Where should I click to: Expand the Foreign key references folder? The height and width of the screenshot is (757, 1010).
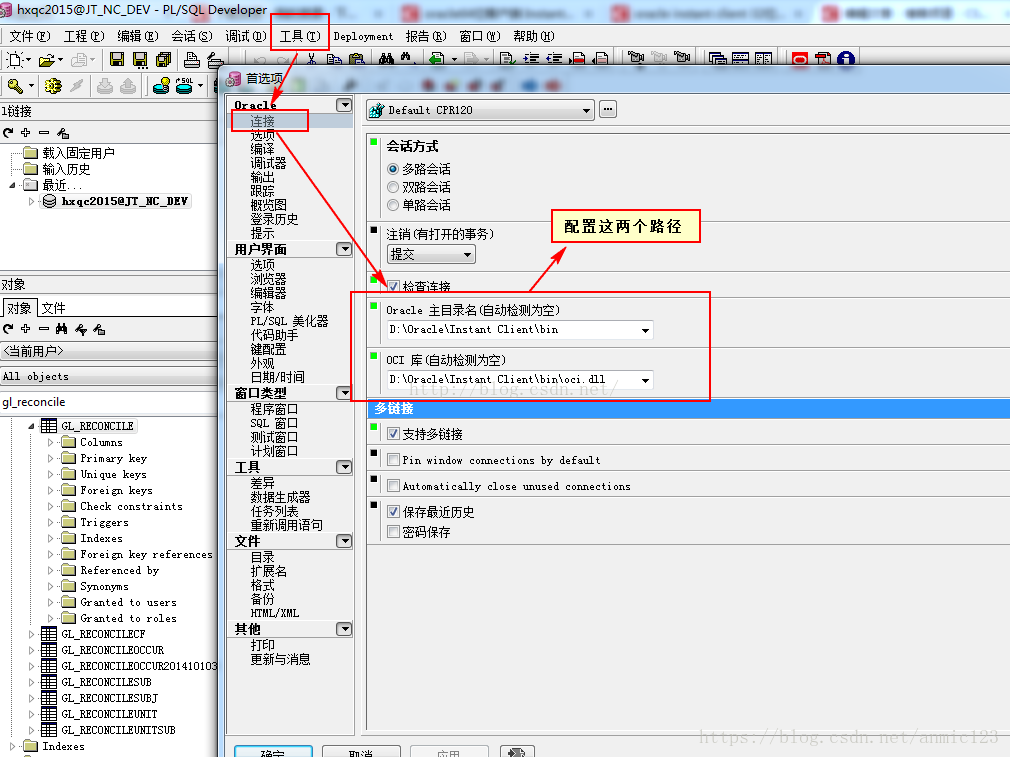click(x=50, y=554)
